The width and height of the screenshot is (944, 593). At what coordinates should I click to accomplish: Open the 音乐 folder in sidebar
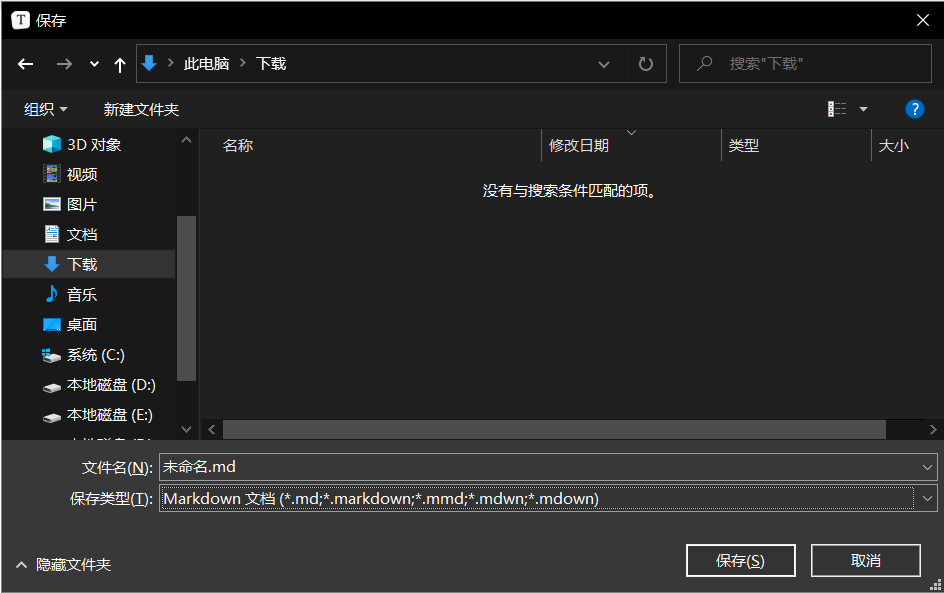point(81,295)
